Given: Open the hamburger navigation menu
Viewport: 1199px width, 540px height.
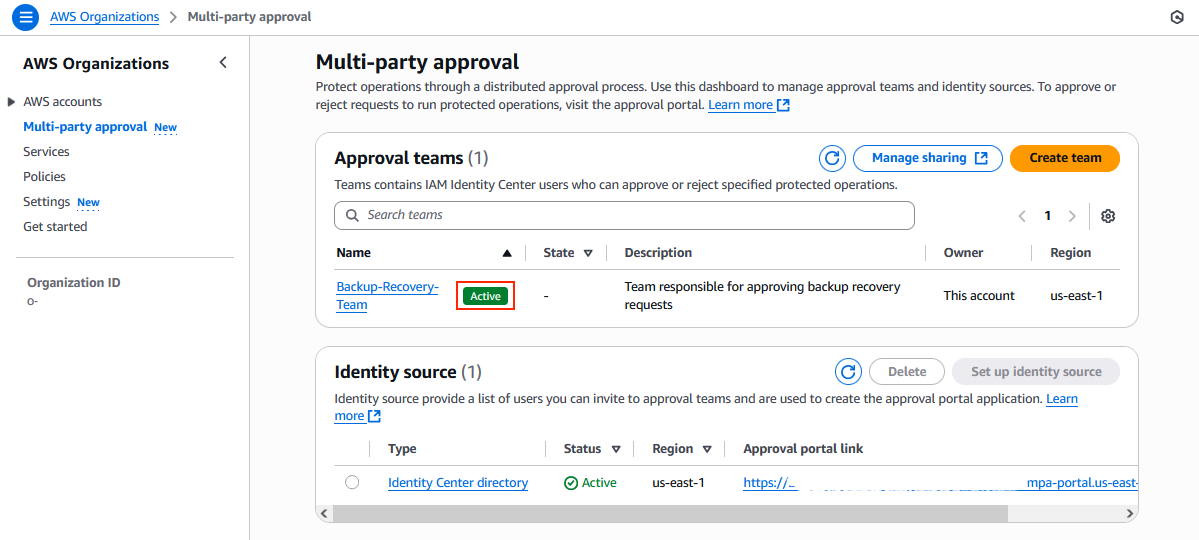Looking at the screenshot, I should click(25, 16).
